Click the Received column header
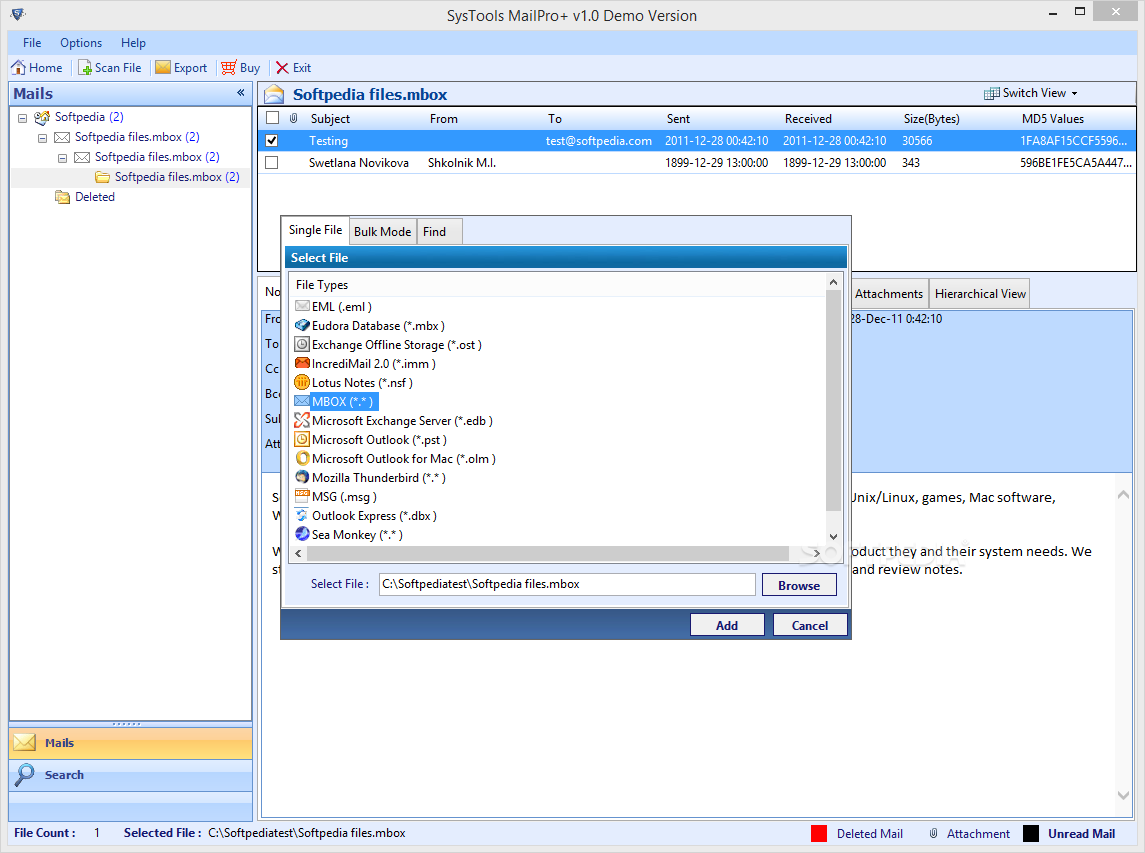 (808, 118)
